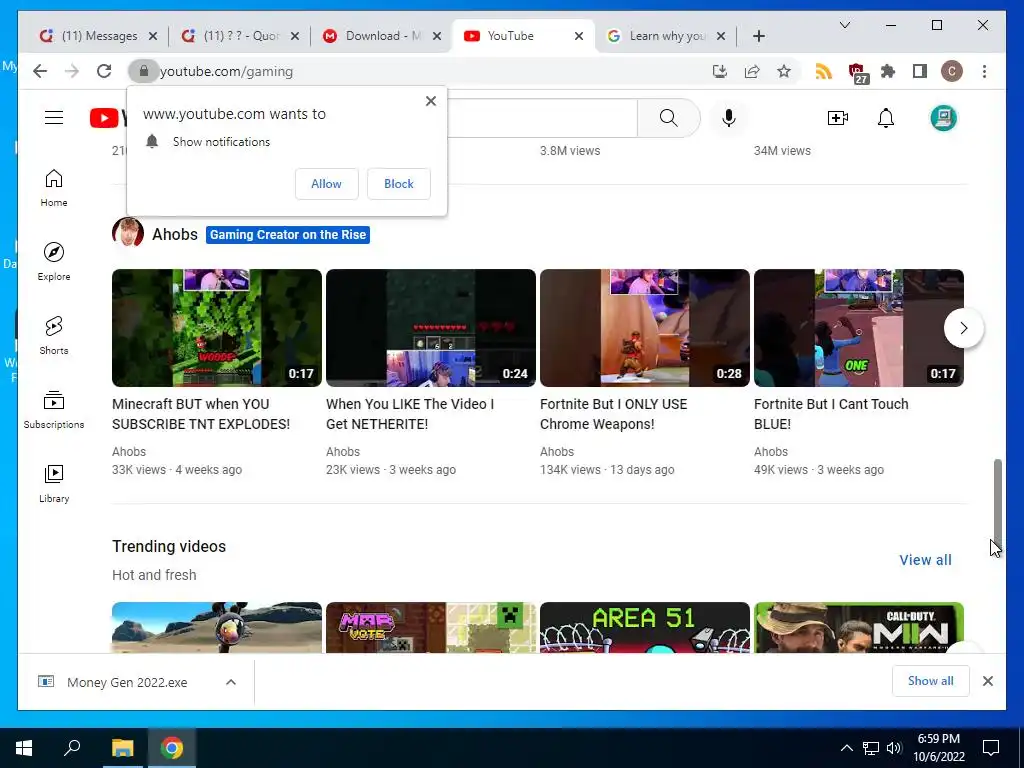The height and width of the screenshot is (768, 1024).
Task: Toggle Chrome side panel icon
Action: coord(920,71)
